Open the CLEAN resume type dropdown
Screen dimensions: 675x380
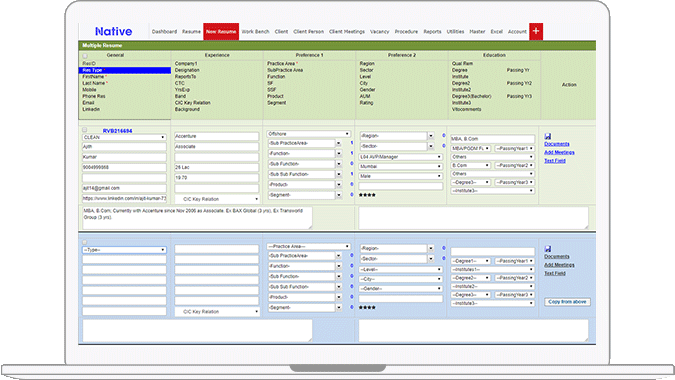tap(124, 137)
